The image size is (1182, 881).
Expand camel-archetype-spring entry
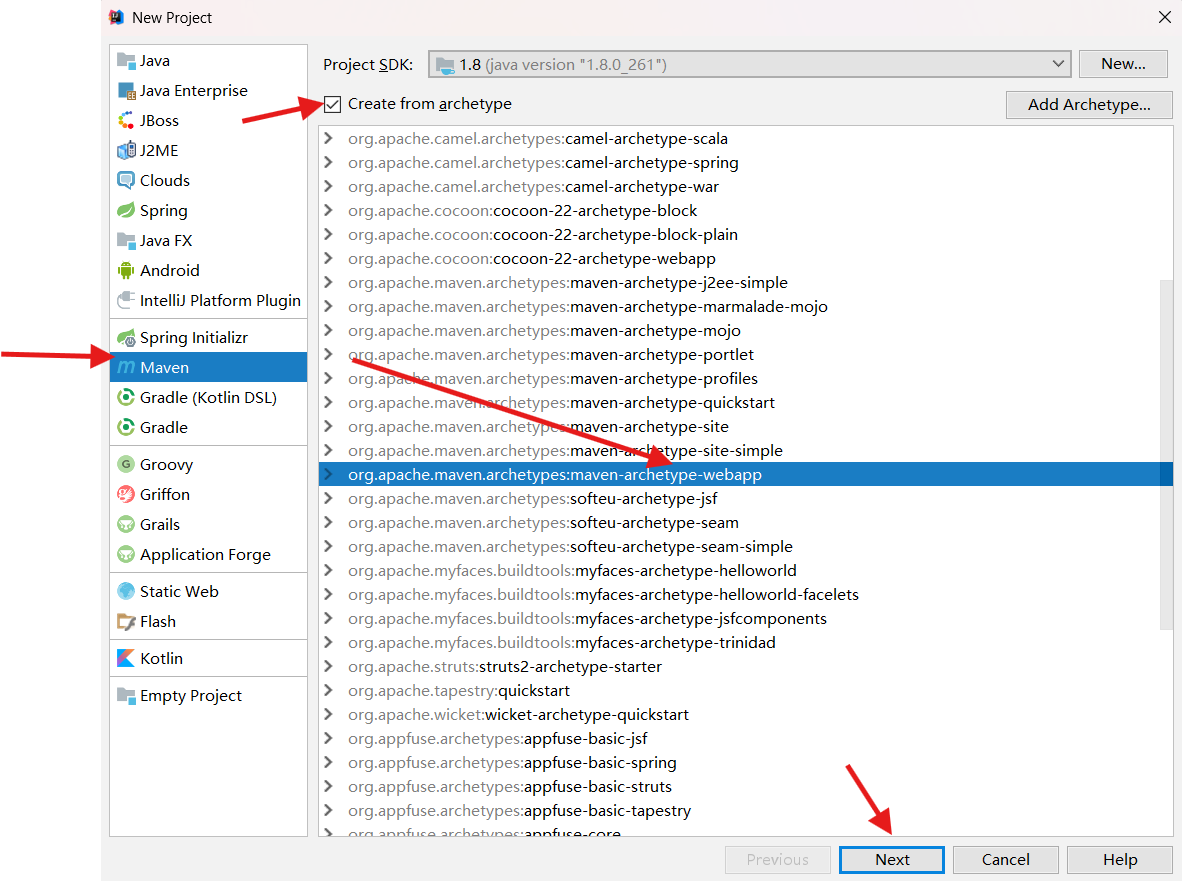tap(328, 163)
